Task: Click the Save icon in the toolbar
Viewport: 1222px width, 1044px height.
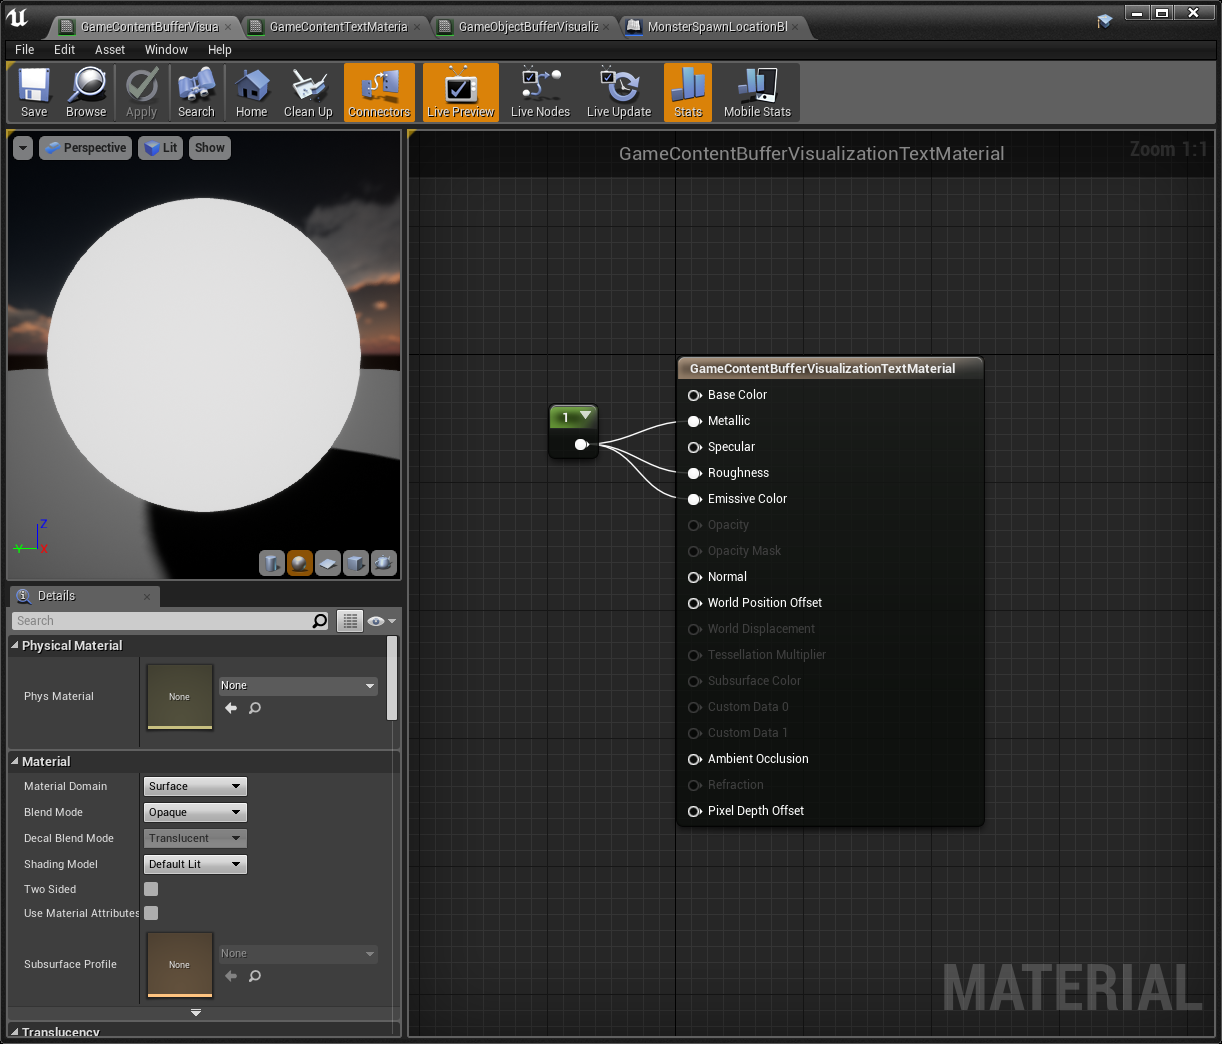Action: (33, 92)
